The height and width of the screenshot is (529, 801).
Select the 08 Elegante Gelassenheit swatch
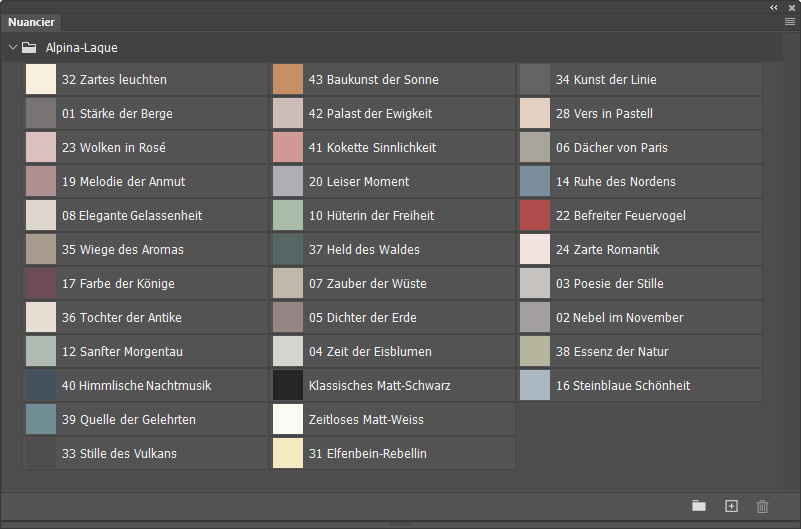coord(41,215)
